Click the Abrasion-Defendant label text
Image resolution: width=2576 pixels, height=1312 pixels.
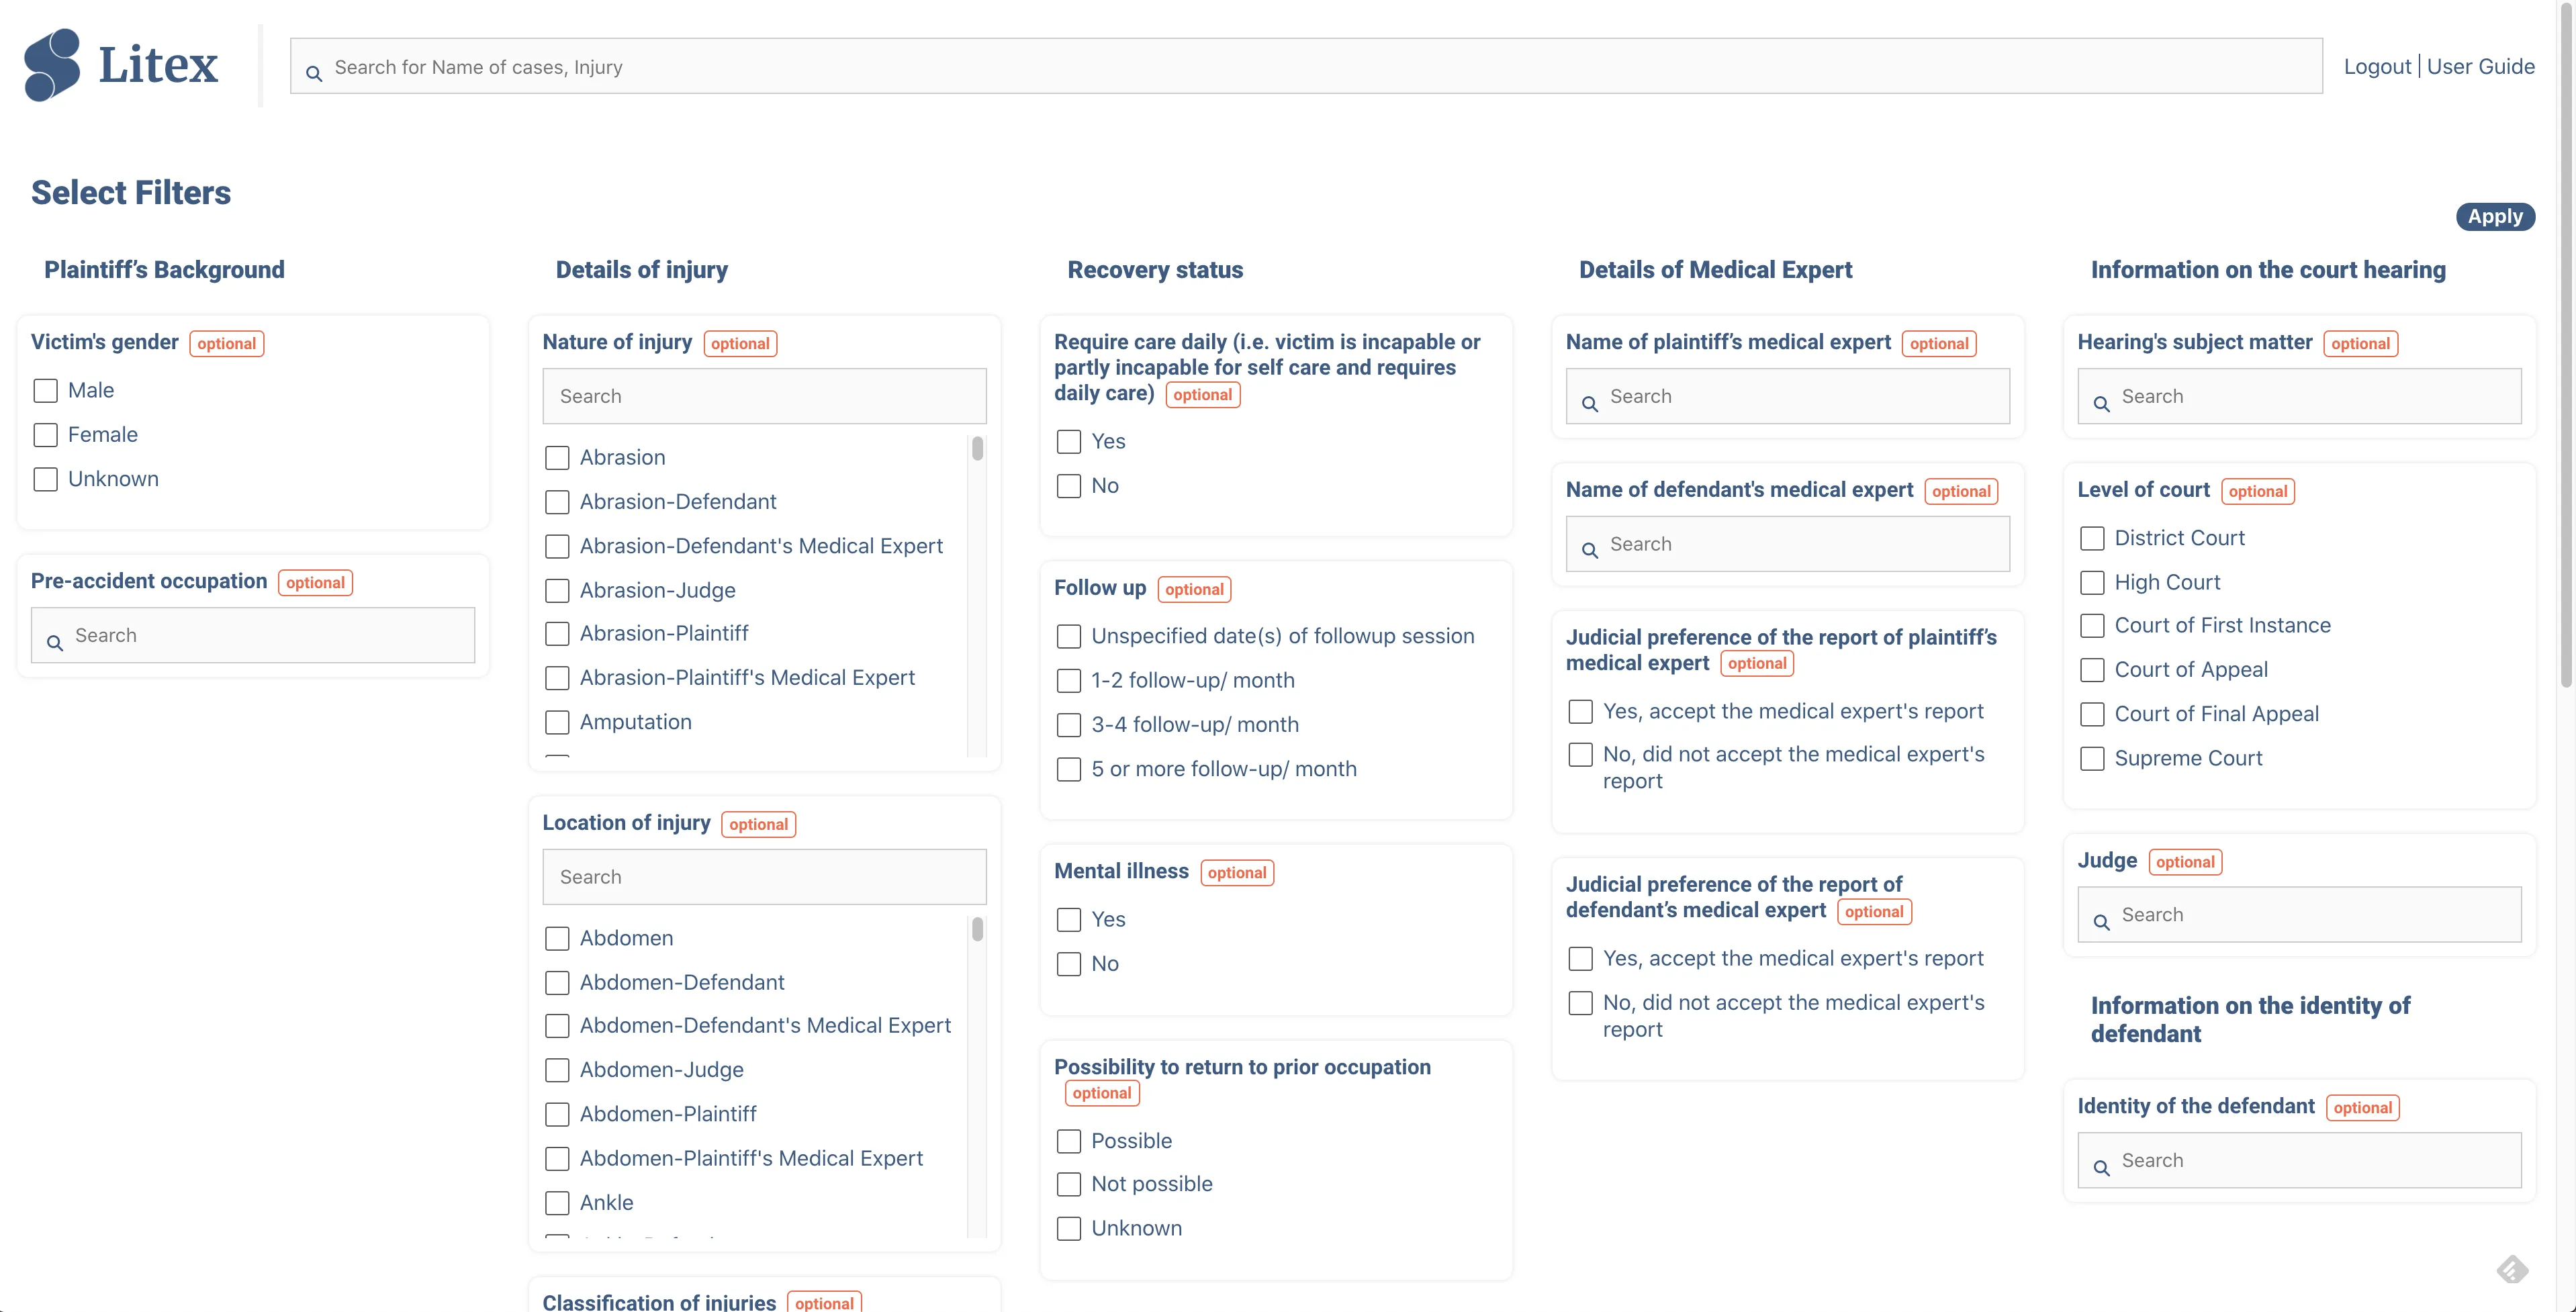[678, 501]
